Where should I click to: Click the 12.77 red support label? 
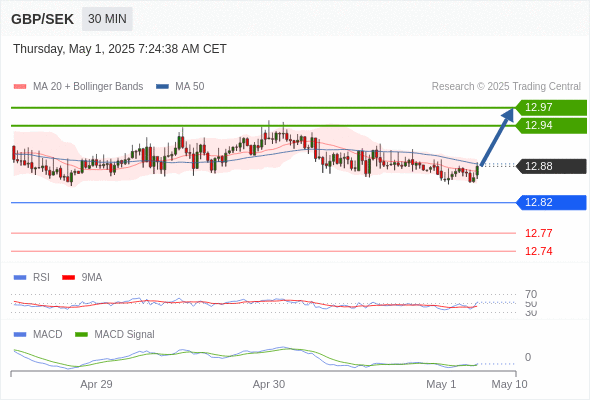click(x=538, y=233)
